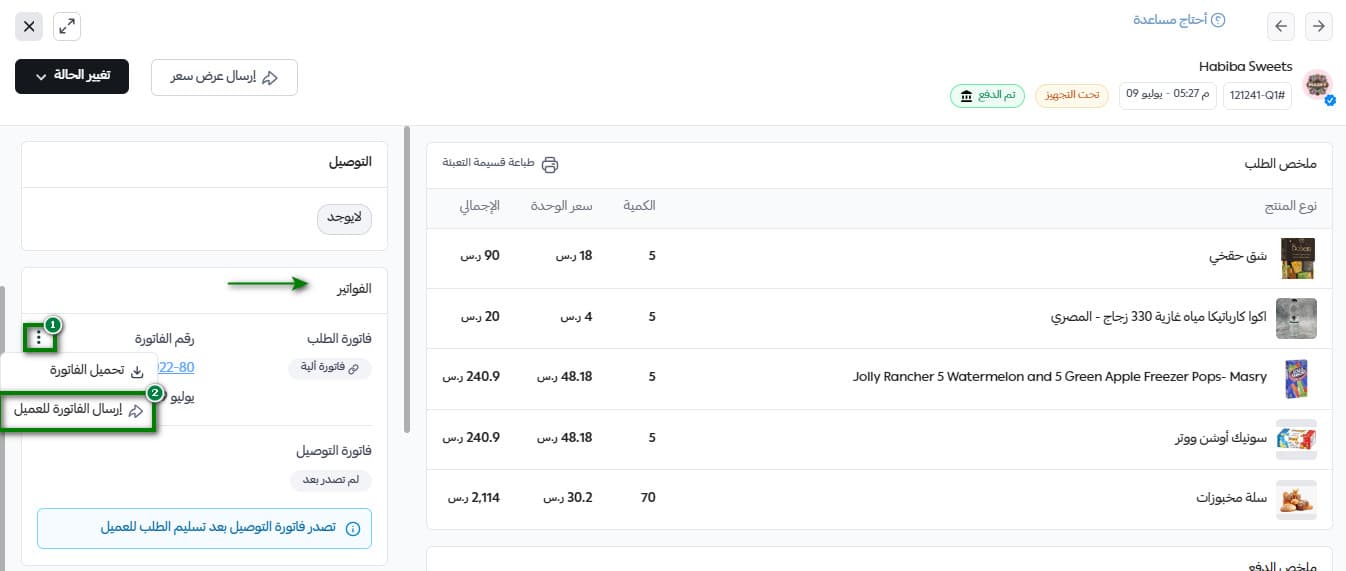Go to next order arrow
The width and height of the screenshot is (1346, 571).
click(x=1319, y=26)
